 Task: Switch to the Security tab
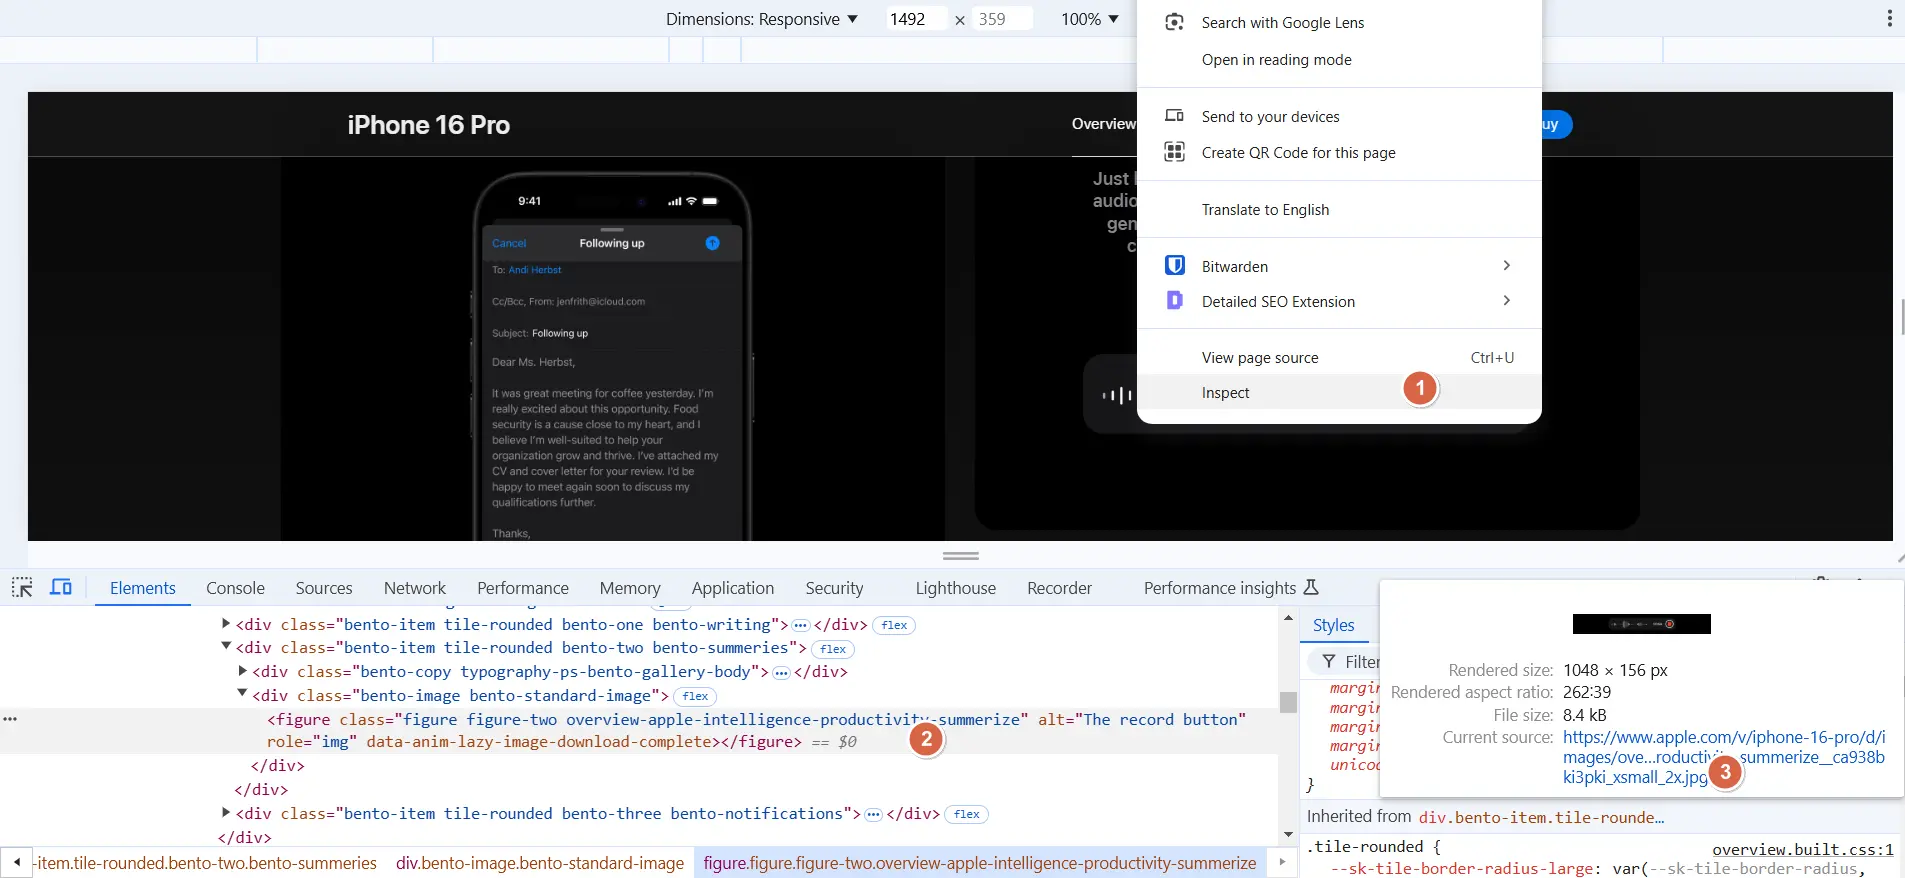pyautogui.click(x=834, y=588)
